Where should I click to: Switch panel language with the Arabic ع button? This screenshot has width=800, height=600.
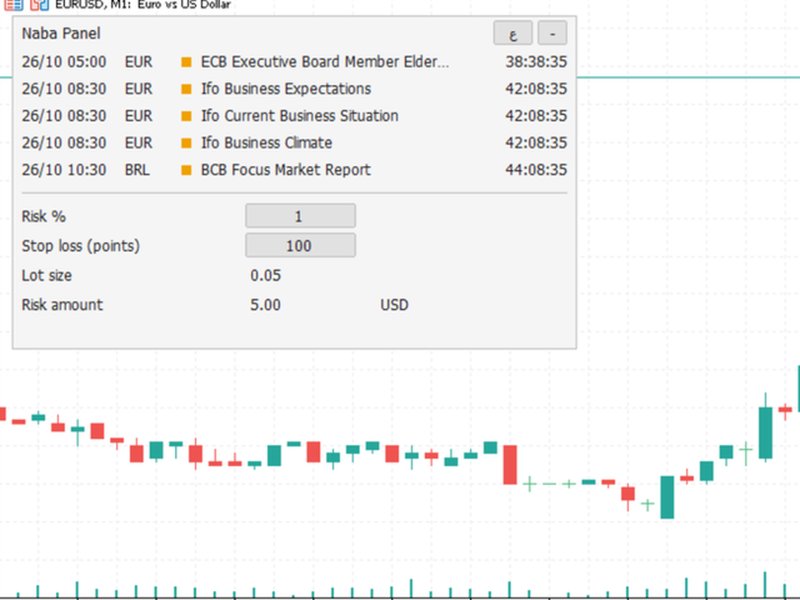click(513, 34)
